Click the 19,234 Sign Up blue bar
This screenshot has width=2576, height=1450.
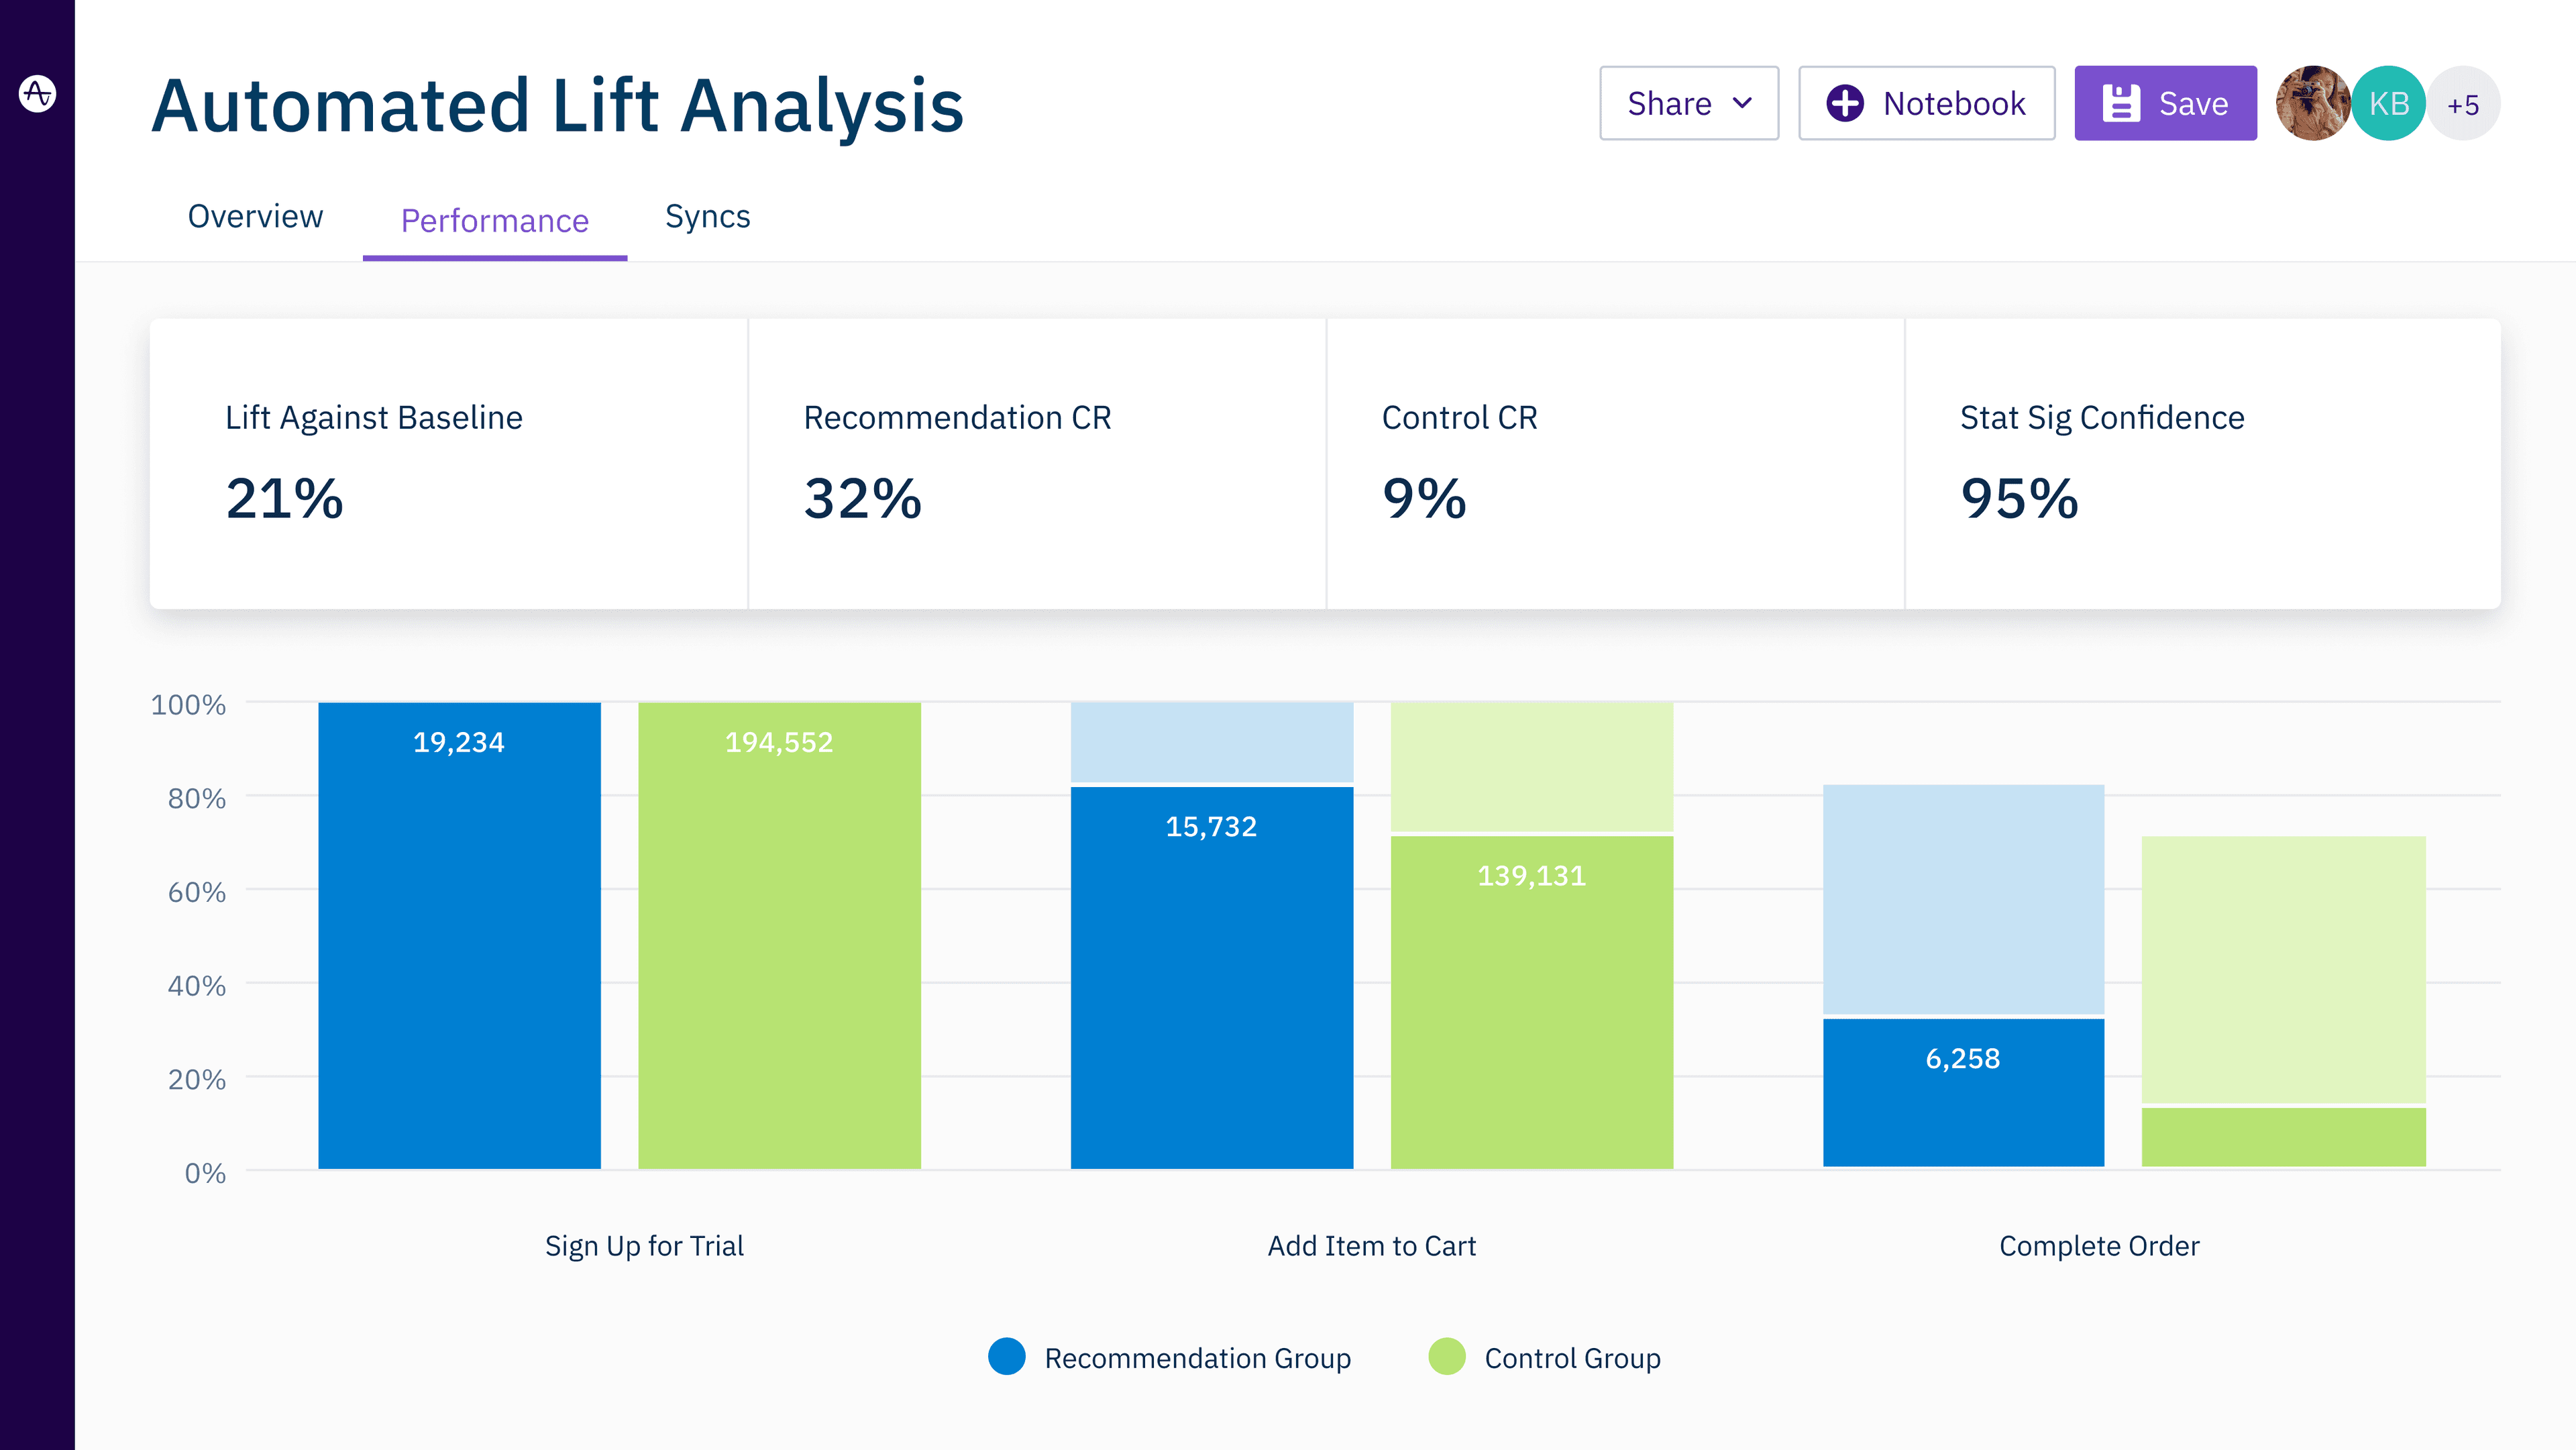coord(459,935)
